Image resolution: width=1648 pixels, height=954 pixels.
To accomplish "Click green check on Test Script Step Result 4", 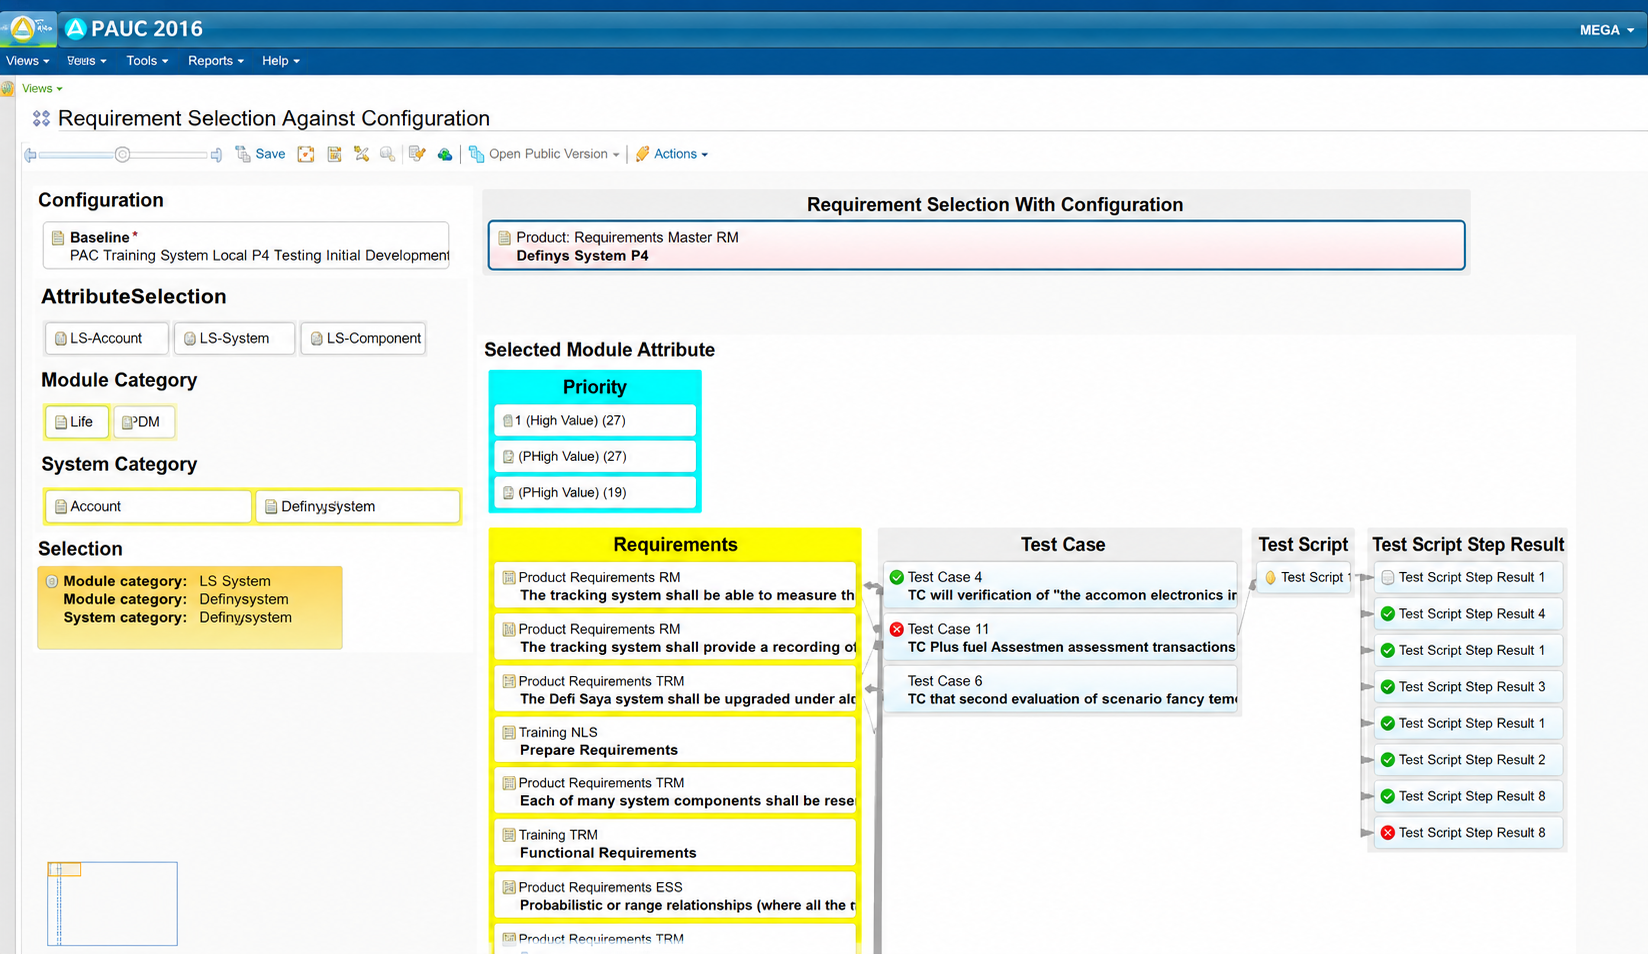I will coord(1388,614).
